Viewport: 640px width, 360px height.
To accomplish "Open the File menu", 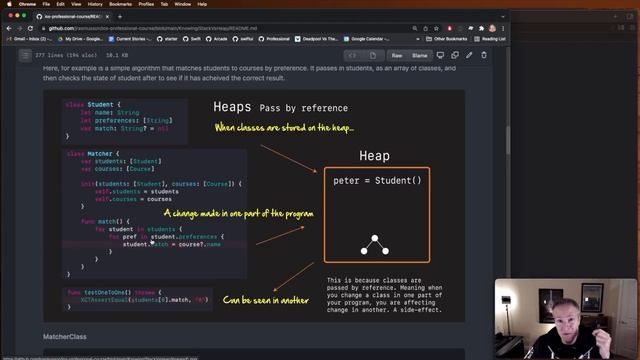I will pyautogui.click(x=46, y=4).
